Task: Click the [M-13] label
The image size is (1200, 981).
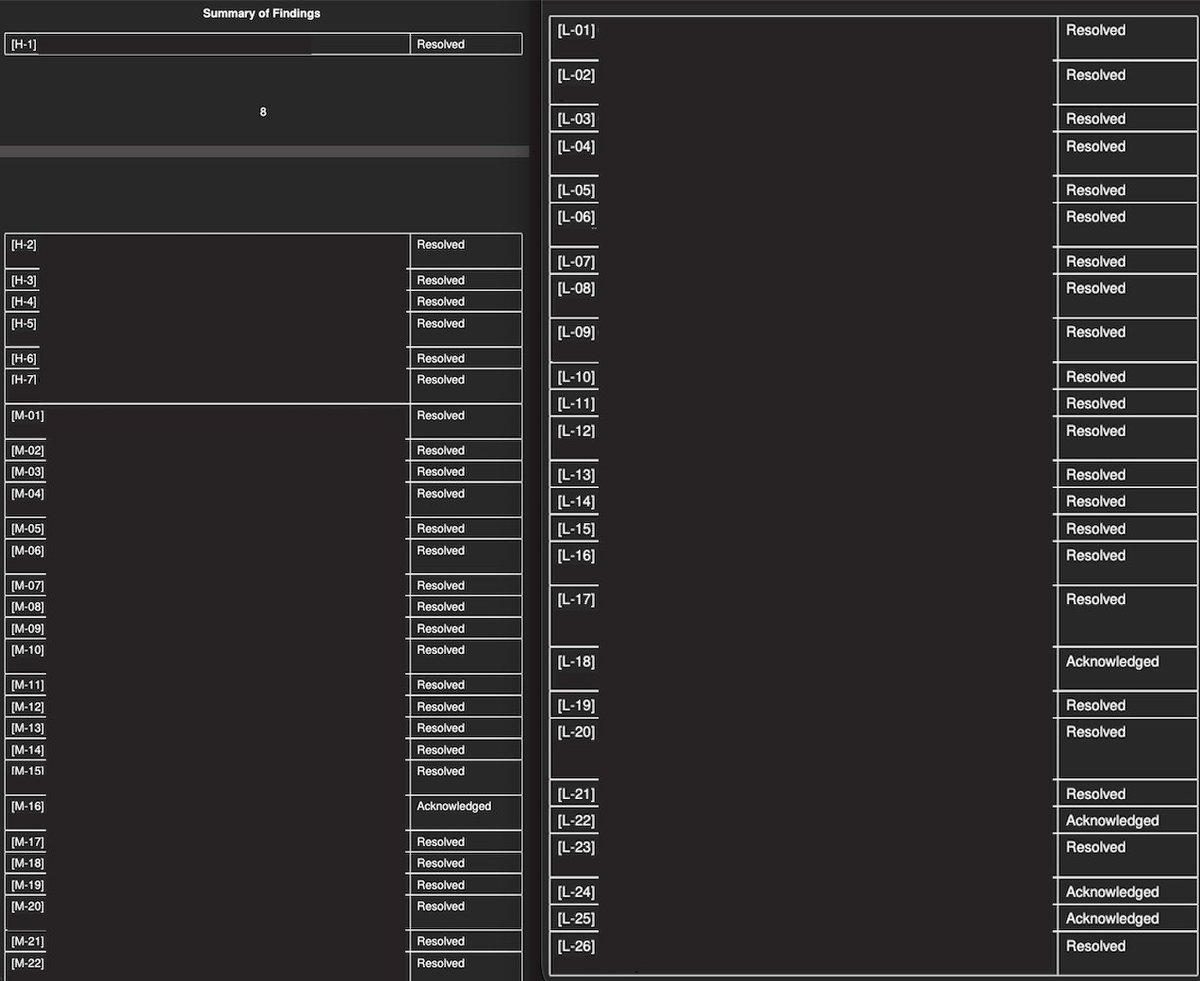Action: [27, 728]
